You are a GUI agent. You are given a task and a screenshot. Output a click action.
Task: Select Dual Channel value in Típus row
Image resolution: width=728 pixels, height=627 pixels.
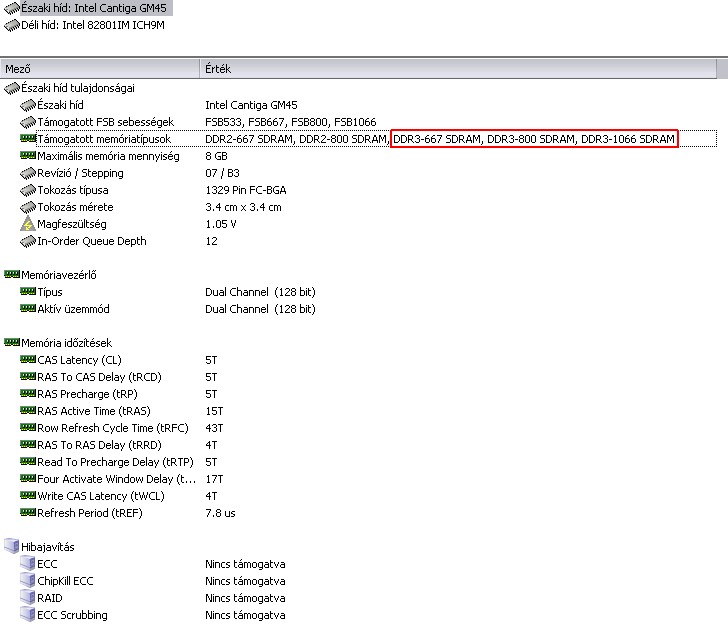click(x=260, y=292)
